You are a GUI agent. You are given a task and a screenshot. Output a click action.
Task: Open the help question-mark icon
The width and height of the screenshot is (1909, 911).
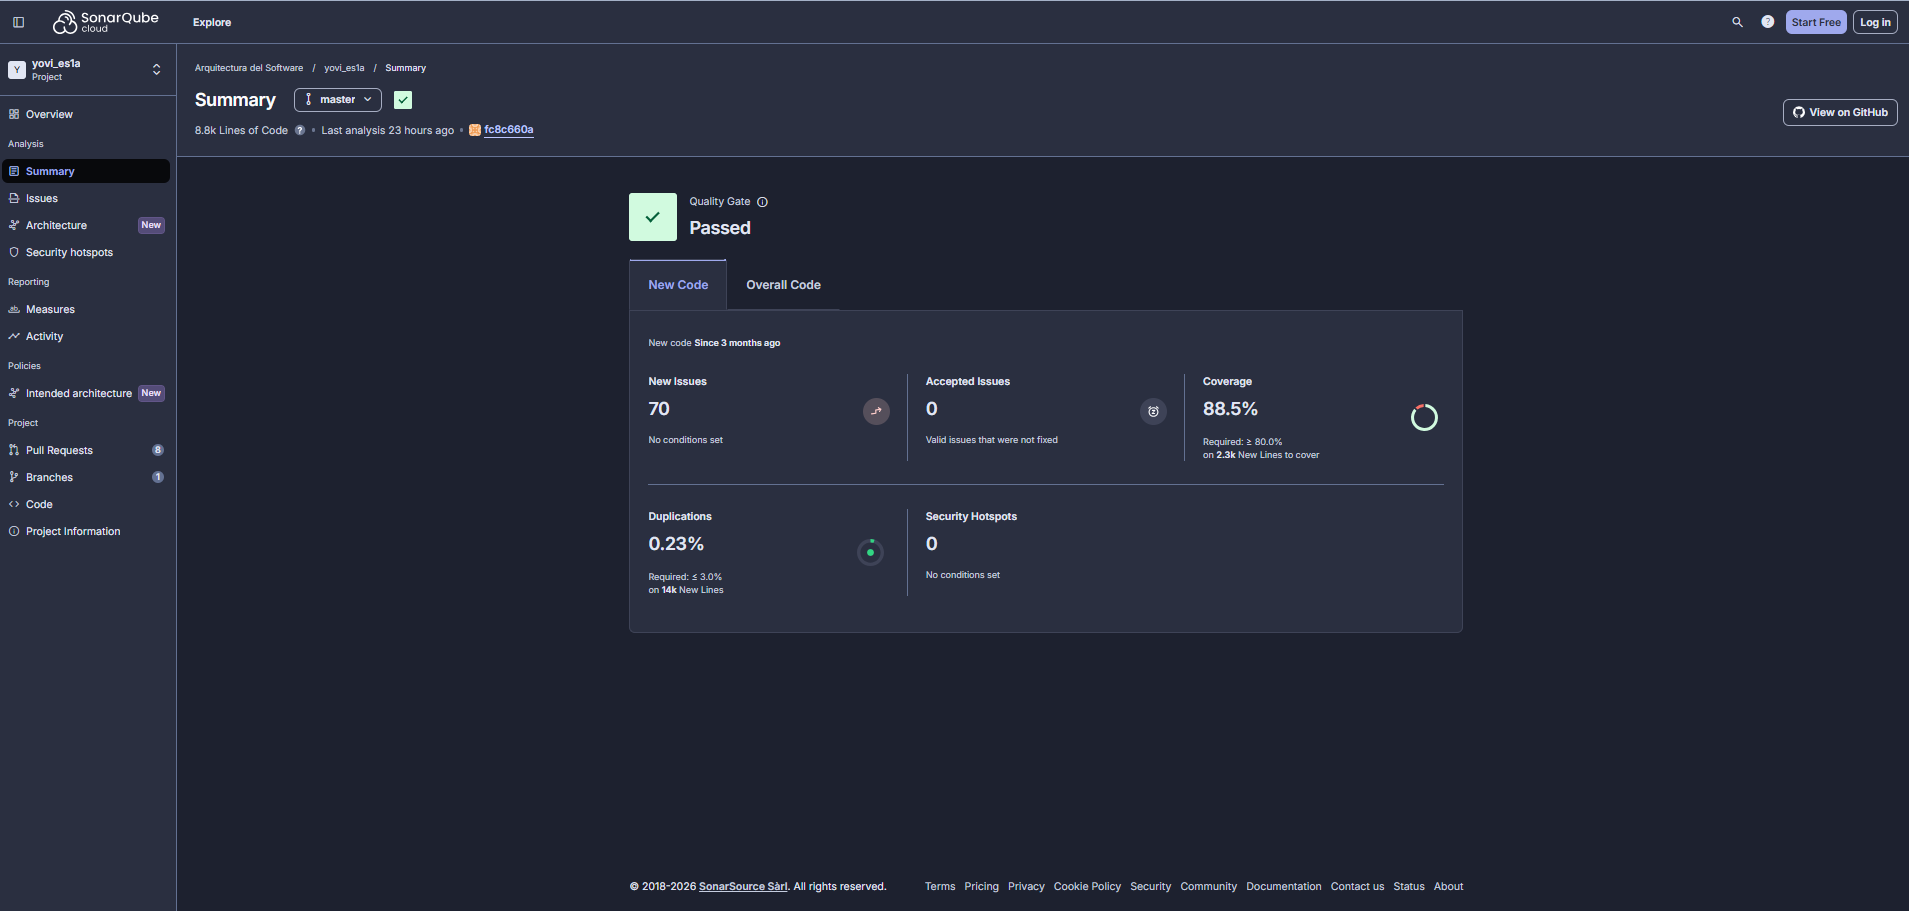click(x=1766, y=21)
